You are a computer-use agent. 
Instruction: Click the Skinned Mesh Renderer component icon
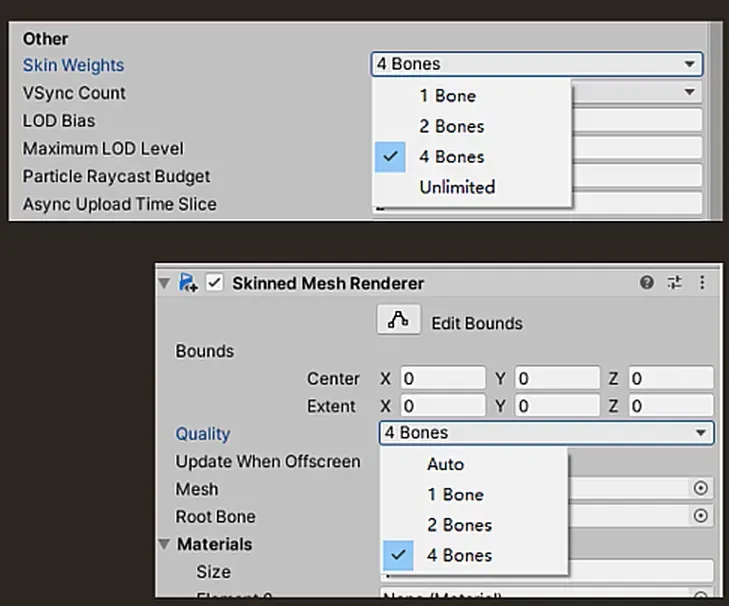pos(188,283)
